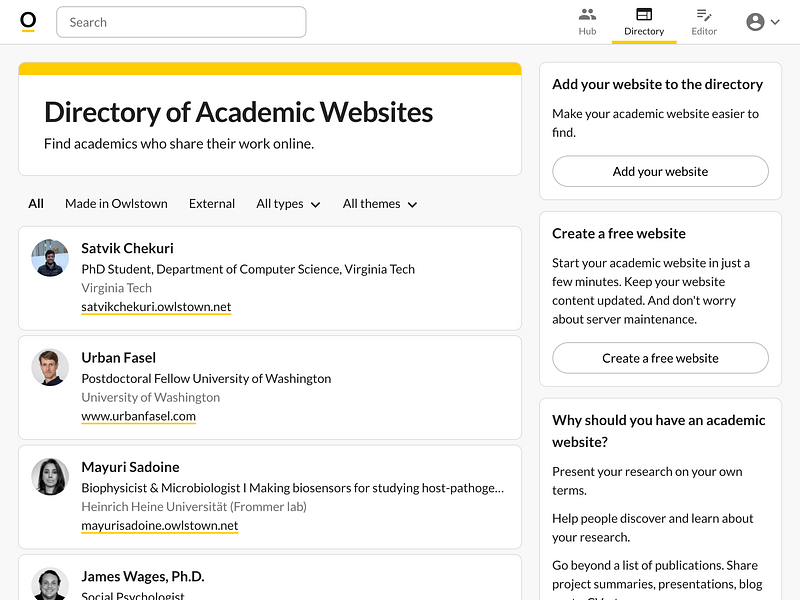Open the Hub page icon

(587, 15)
